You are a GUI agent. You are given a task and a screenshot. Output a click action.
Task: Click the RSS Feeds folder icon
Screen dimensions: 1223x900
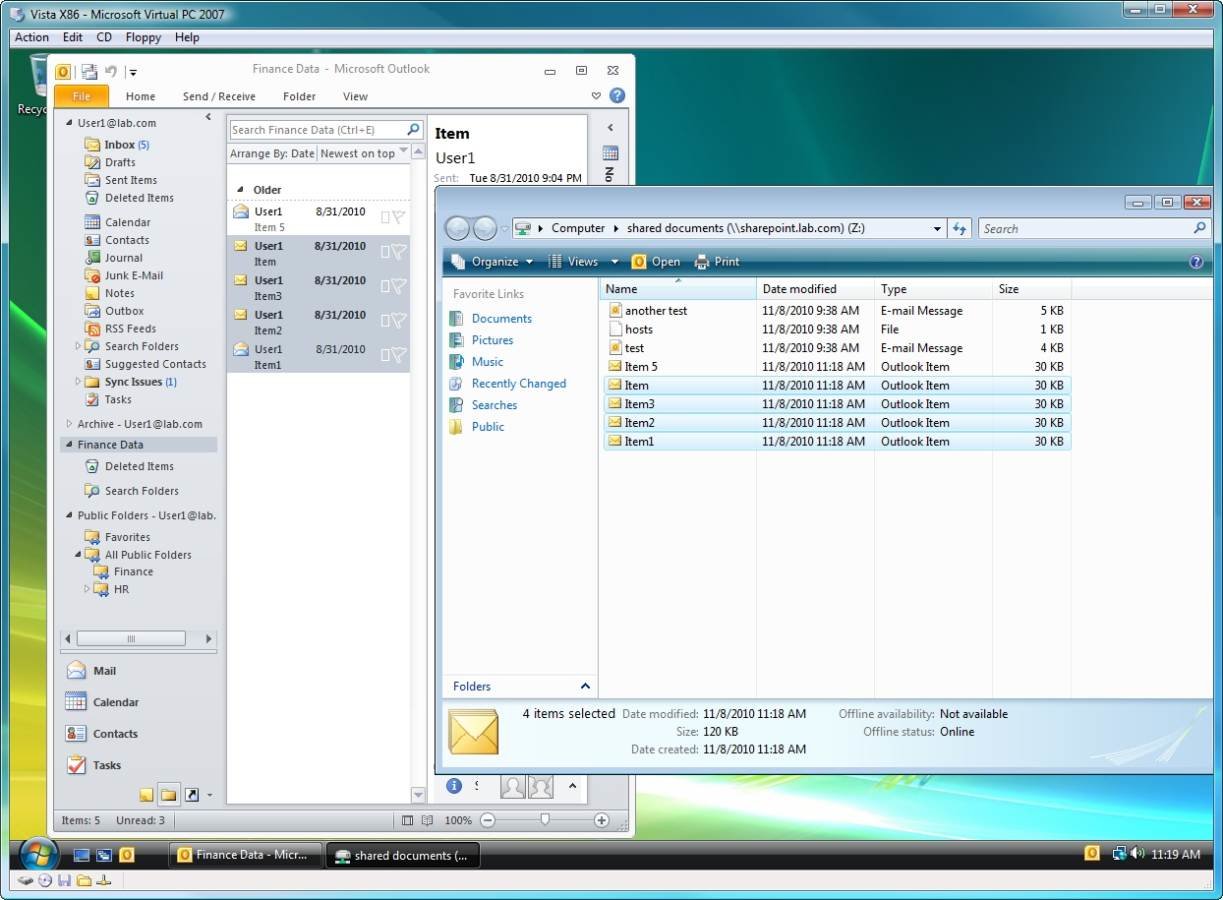tap(92, 329)
